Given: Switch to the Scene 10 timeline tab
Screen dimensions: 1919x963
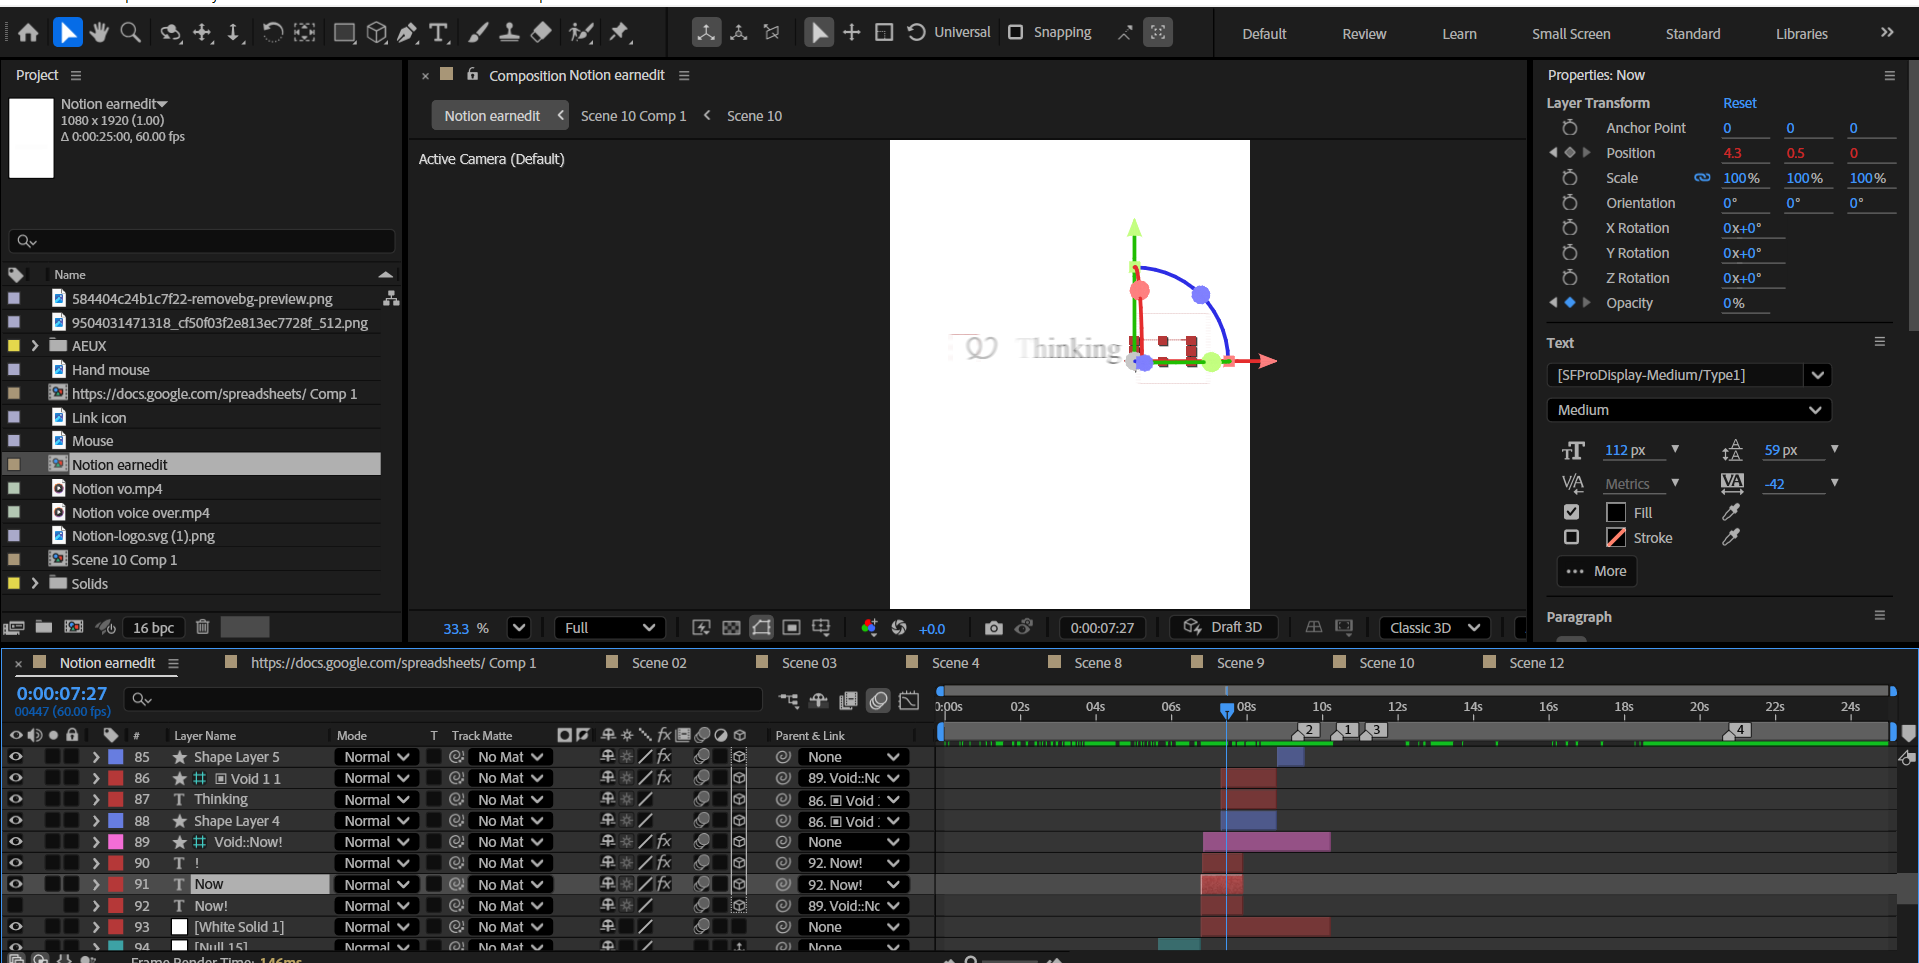Looking at the screenshot, I should pyautogui.click(x=1386, y=663).
